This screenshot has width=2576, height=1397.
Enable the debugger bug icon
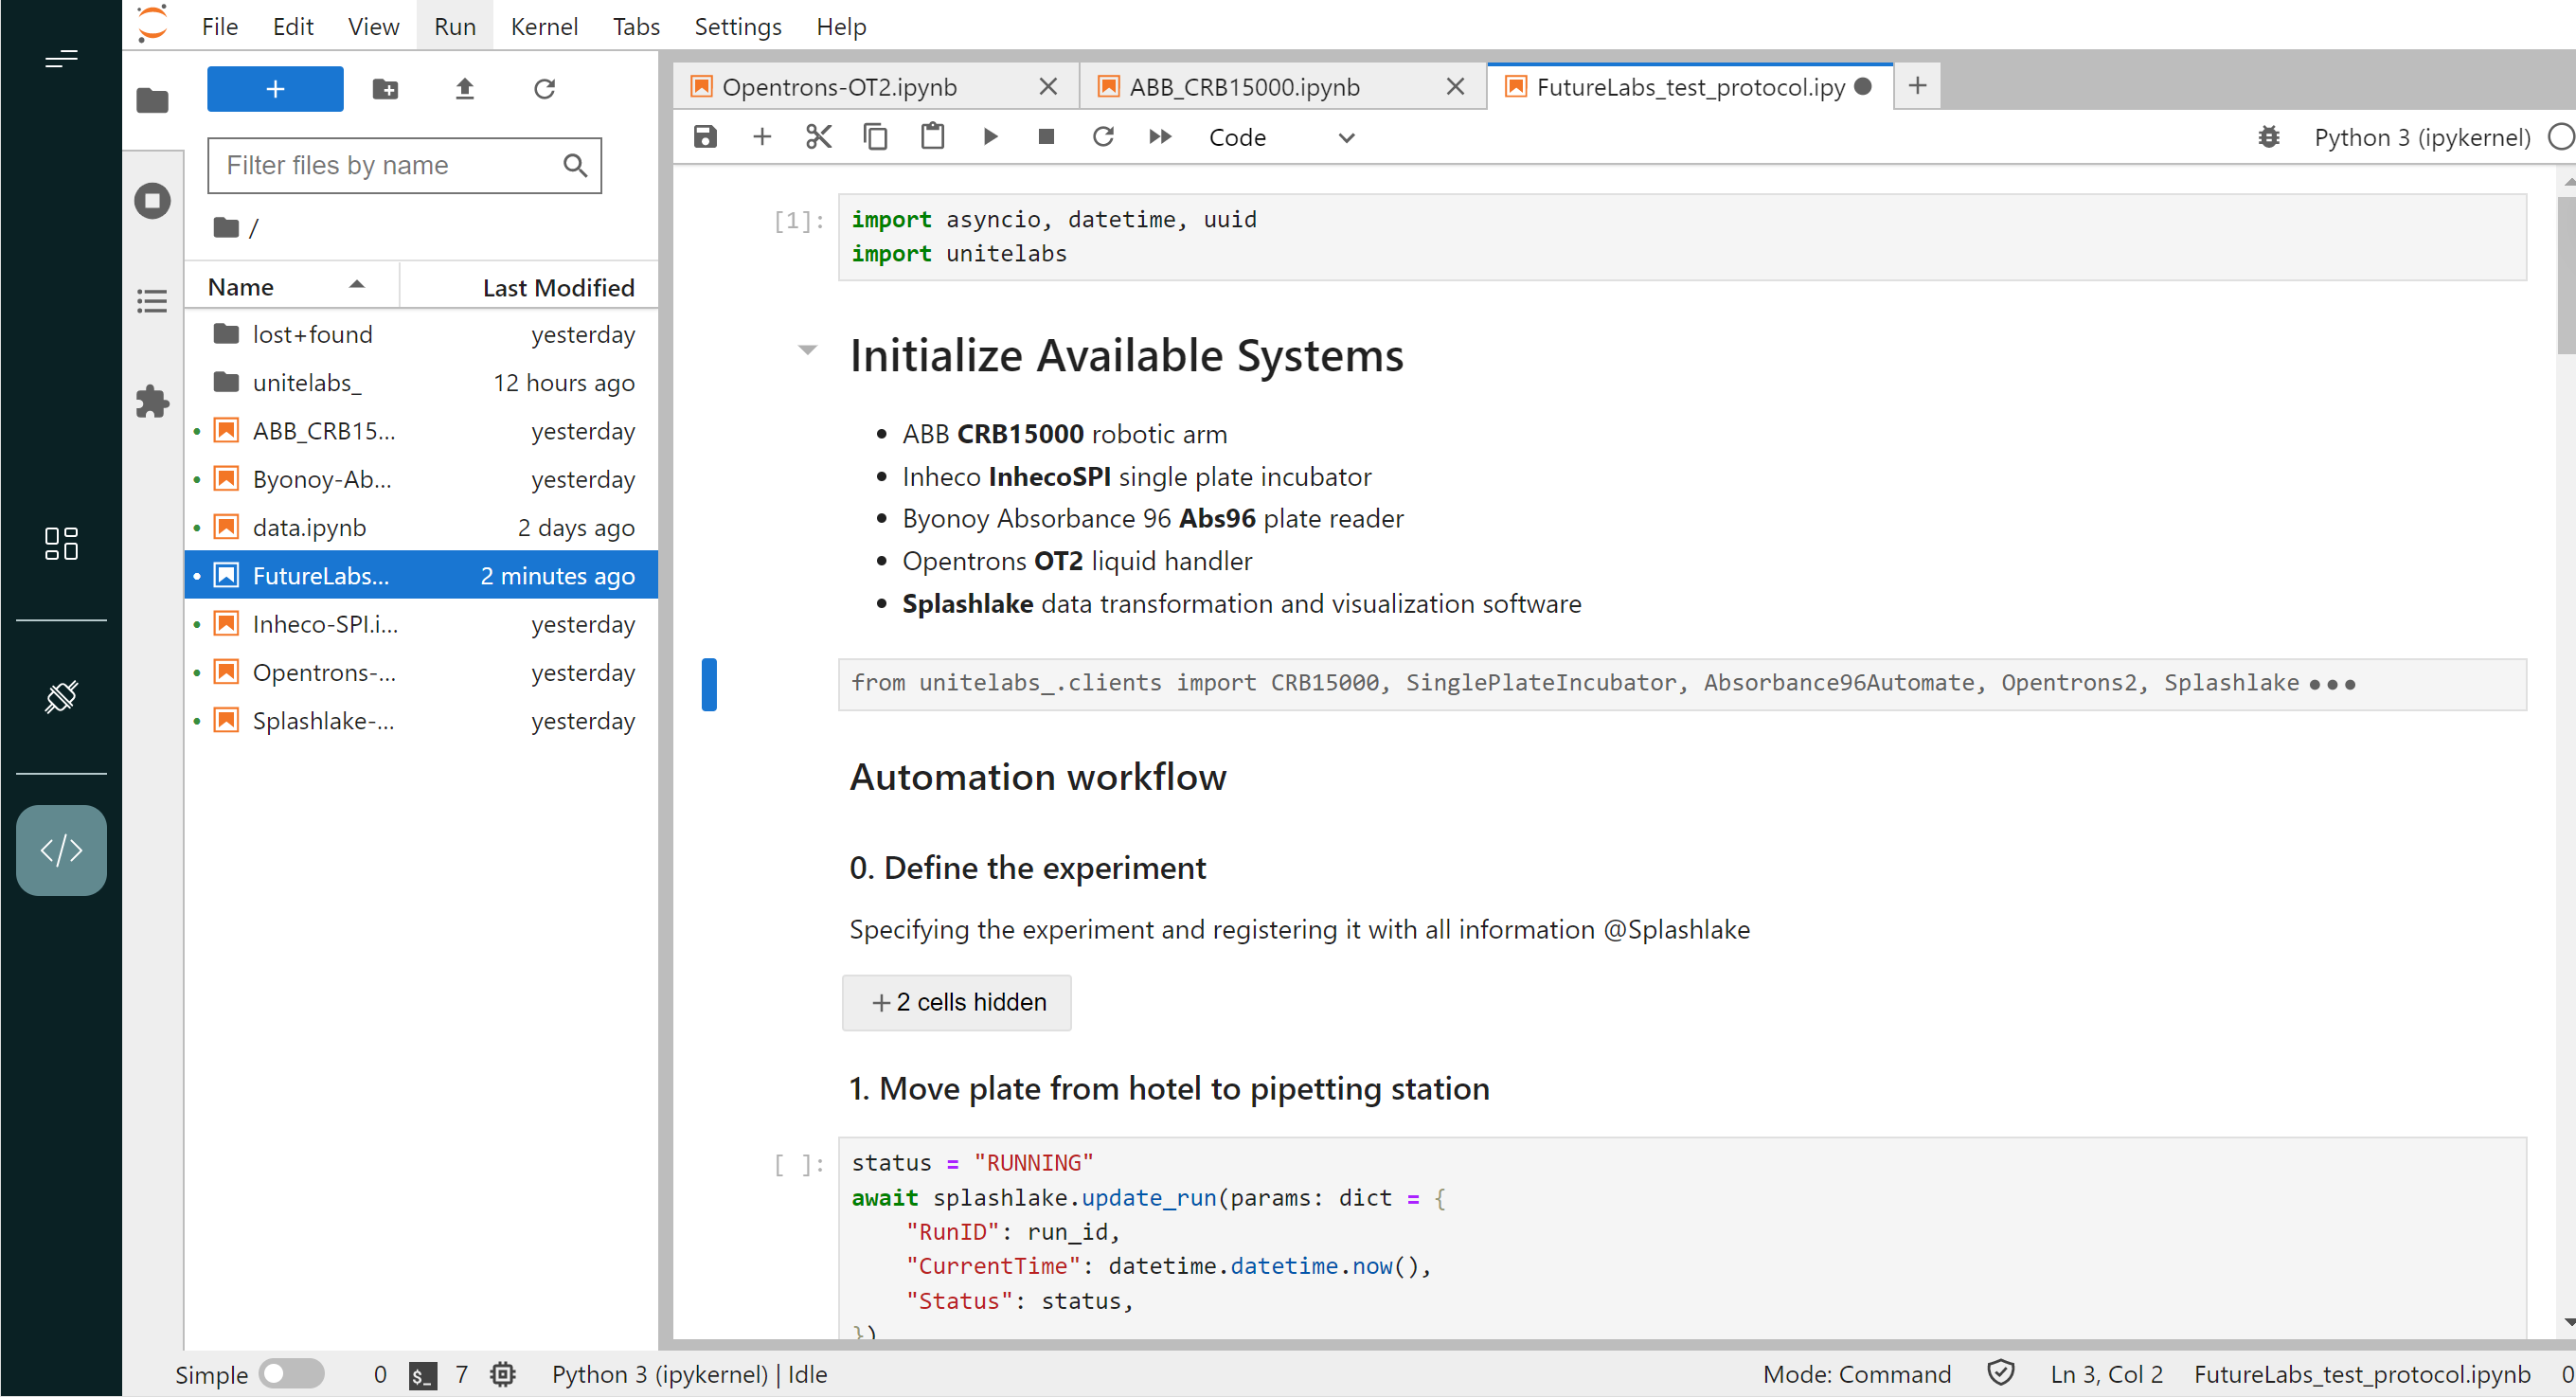[x=2269, y=137]
